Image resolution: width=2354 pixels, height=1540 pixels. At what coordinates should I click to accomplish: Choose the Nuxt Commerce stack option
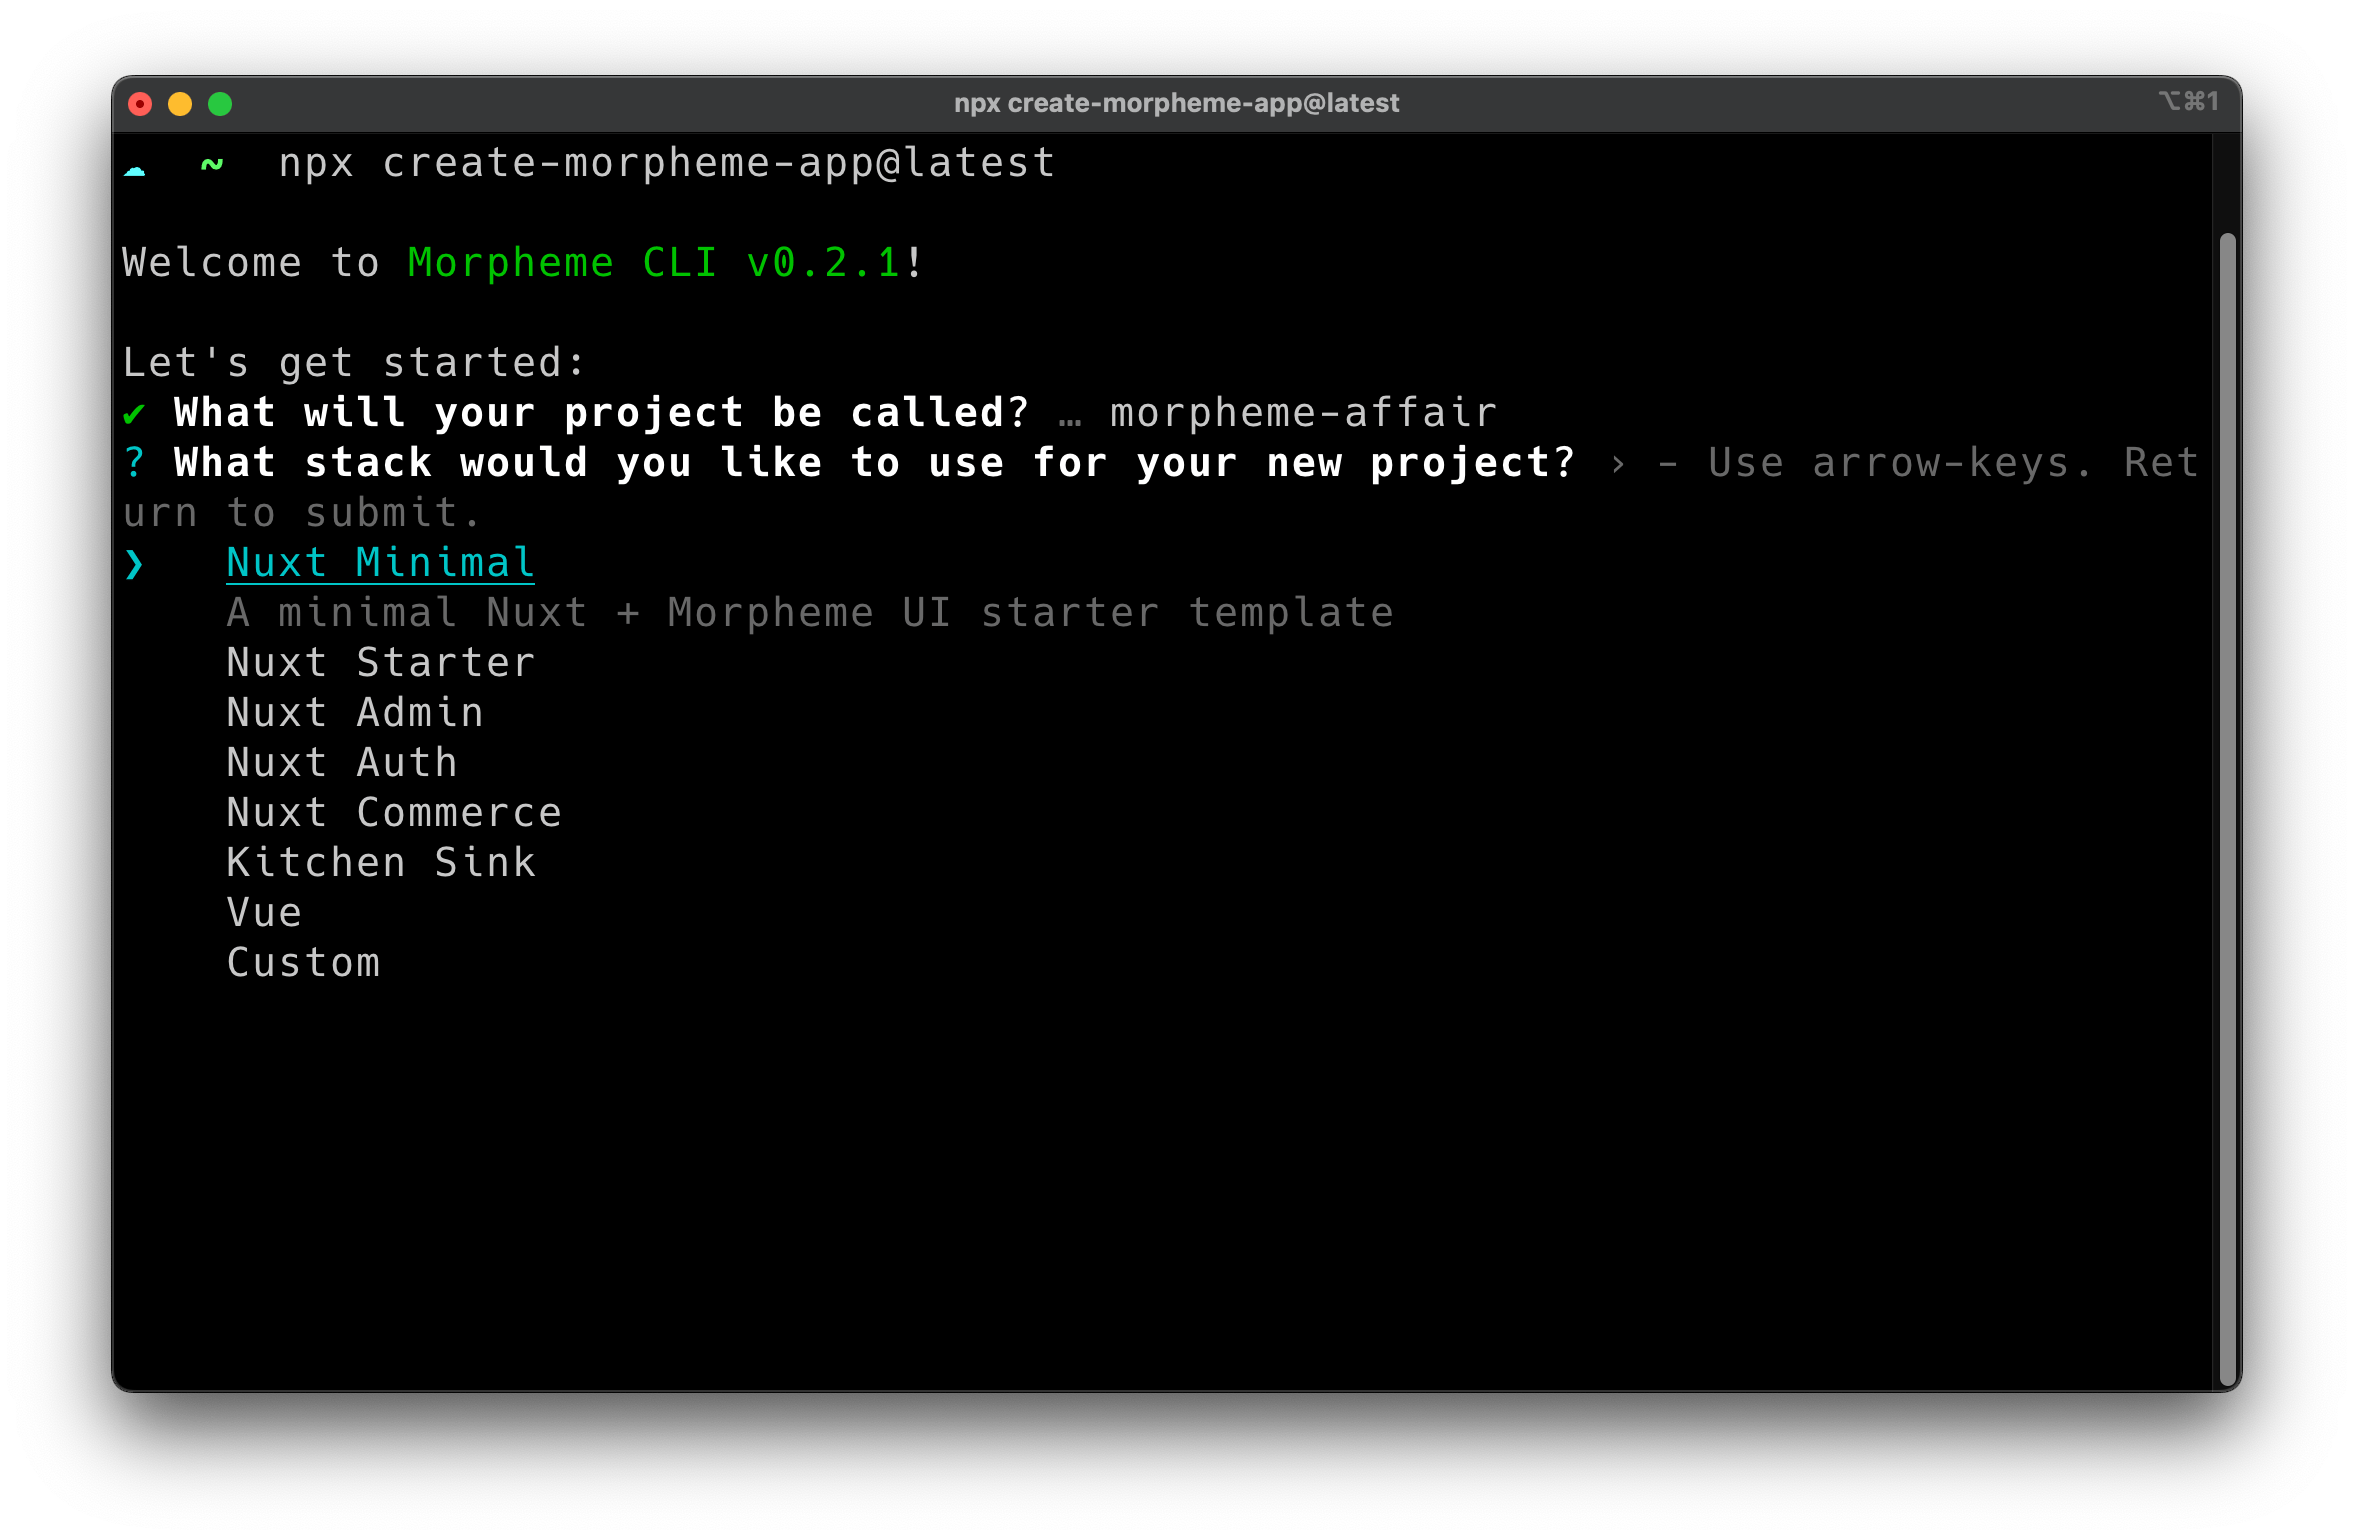coord(394,813)
